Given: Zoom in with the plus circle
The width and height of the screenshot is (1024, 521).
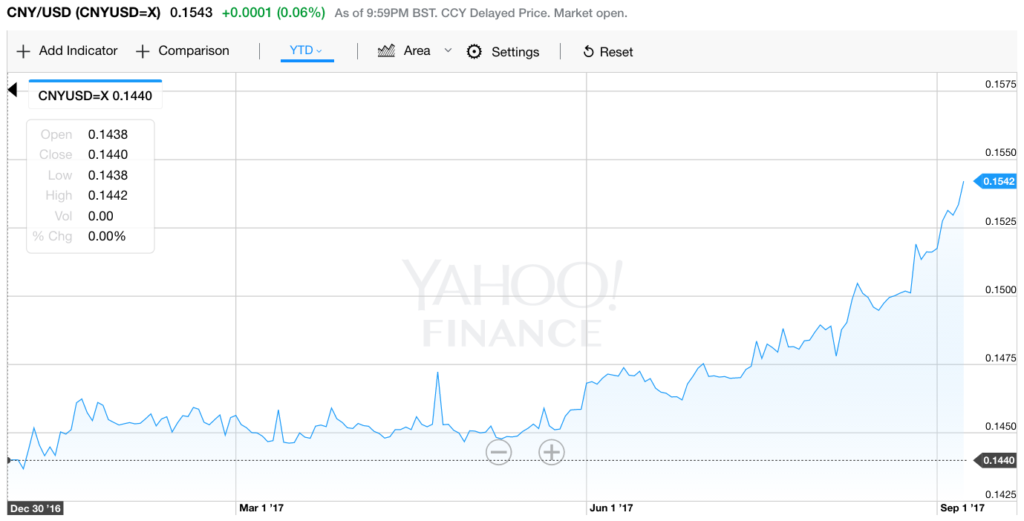Looking at the screenshot, I should pyautogui.click(x=551, y=452).
